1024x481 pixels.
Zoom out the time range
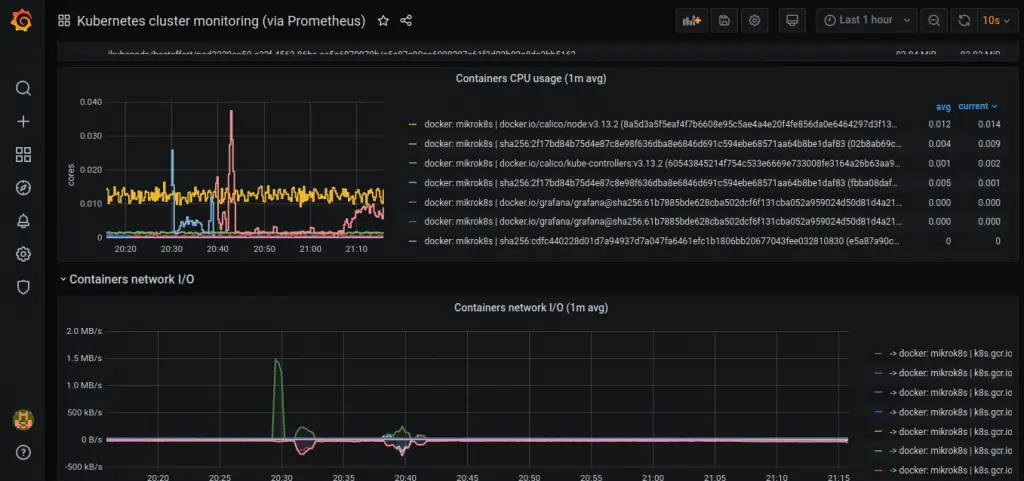click(x=934, y=20)
